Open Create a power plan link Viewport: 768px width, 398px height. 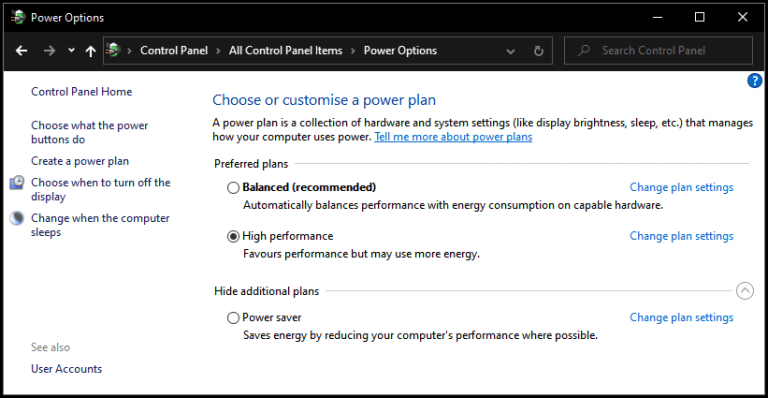80,161
